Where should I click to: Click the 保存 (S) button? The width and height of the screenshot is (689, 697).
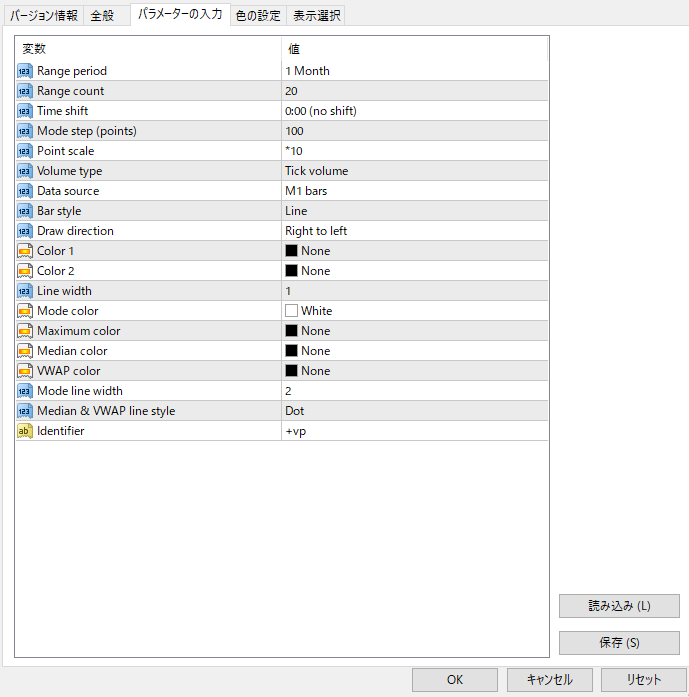[619, 643]
